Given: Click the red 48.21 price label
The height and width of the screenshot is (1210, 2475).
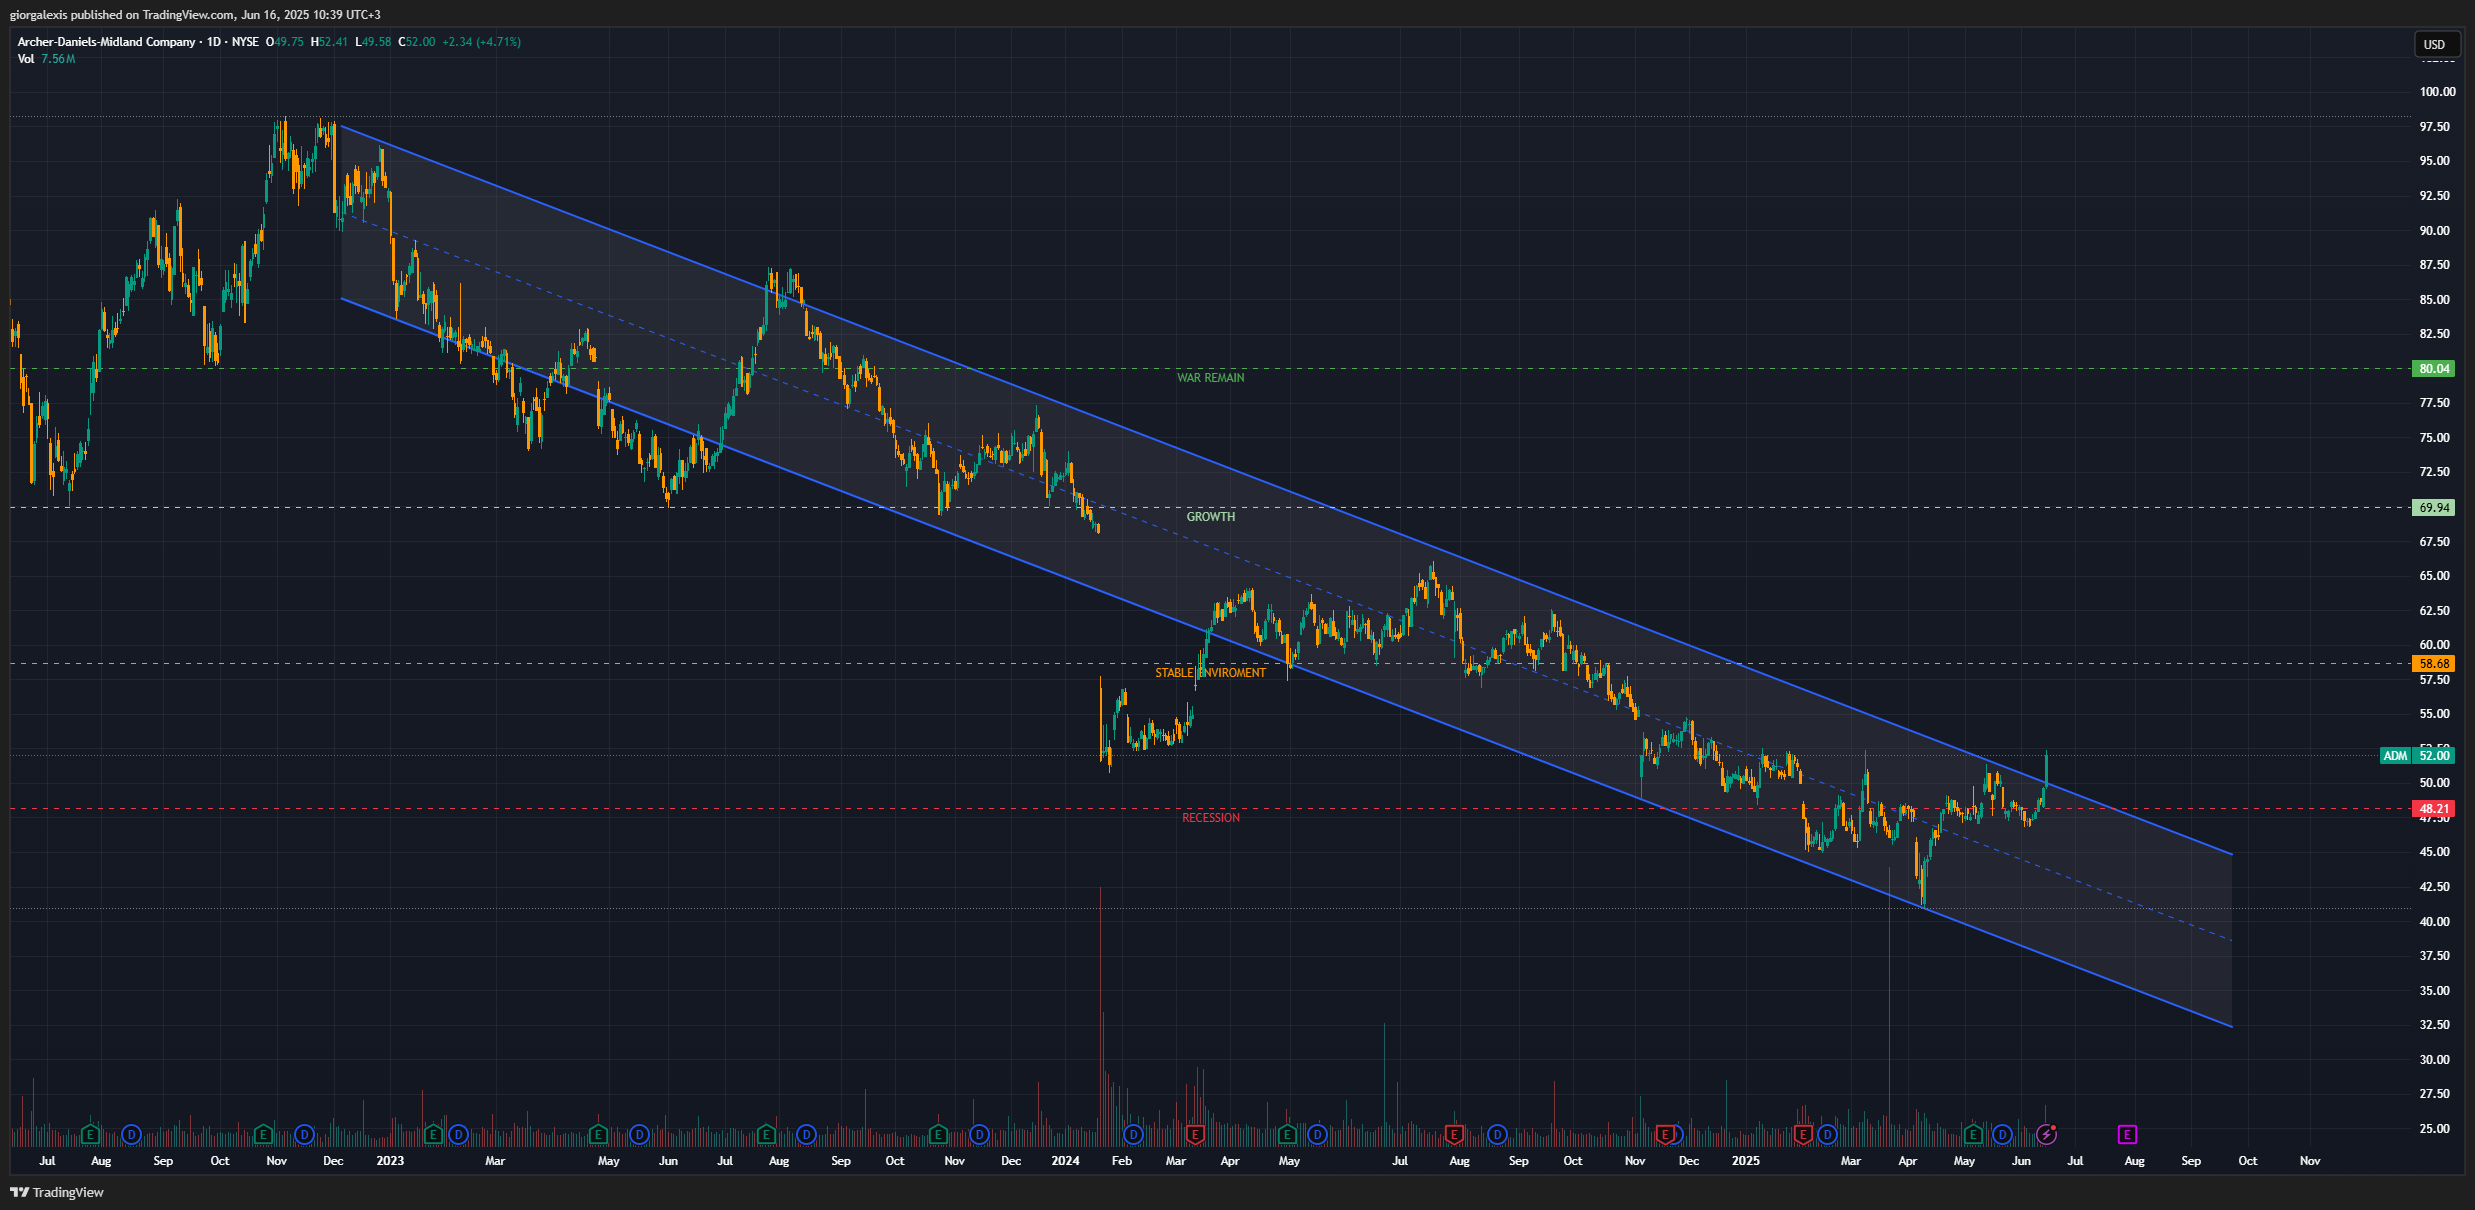Looking at the screenshot, I should pos(2434,809).
